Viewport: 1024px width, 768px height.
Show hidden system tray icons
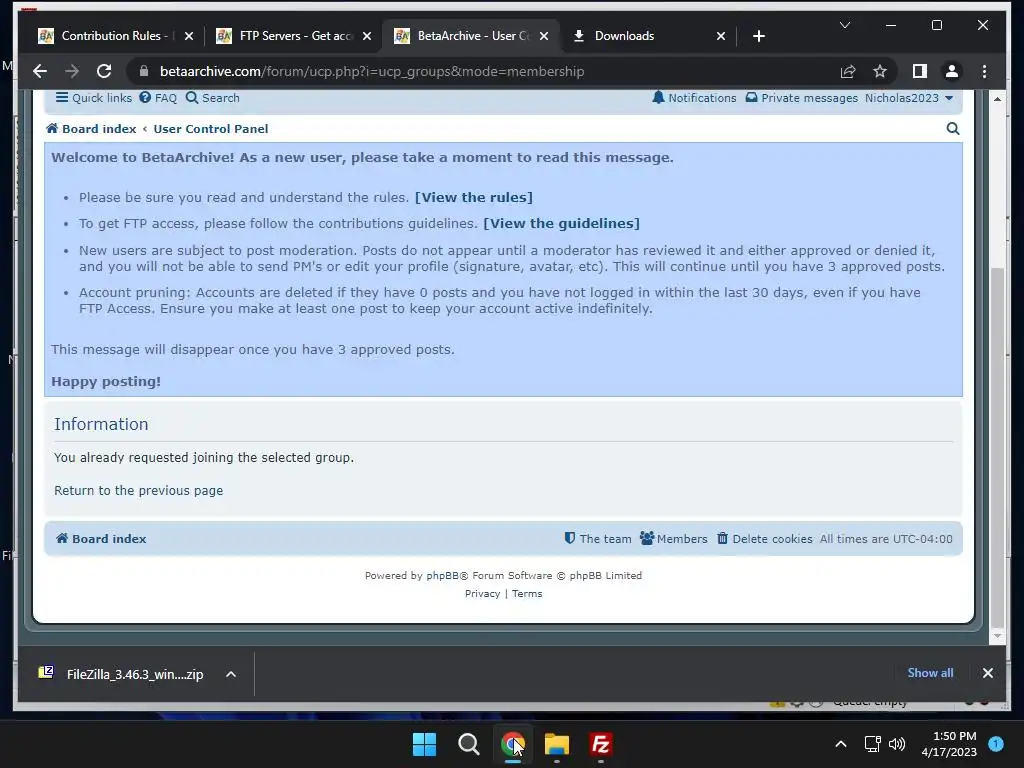click(840, 744)
